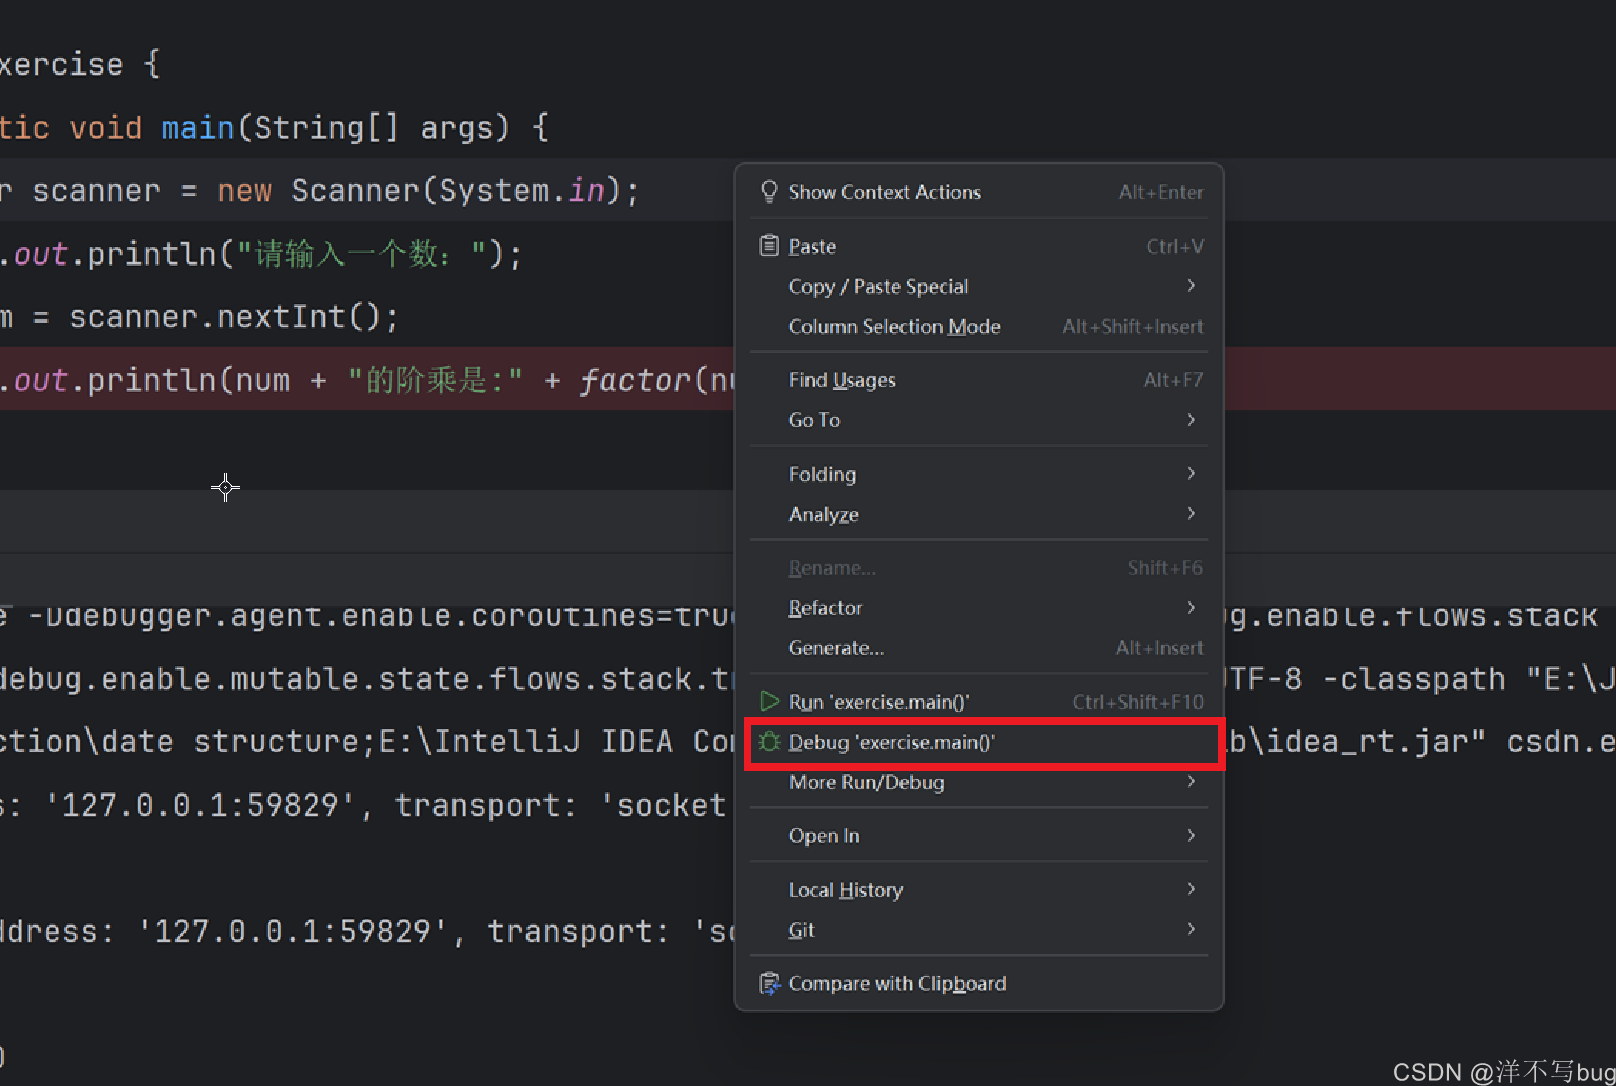Expand arrow next to Analyze
The width and height of the screenshot is (1616, 1086).
[x=1191, y=513]
